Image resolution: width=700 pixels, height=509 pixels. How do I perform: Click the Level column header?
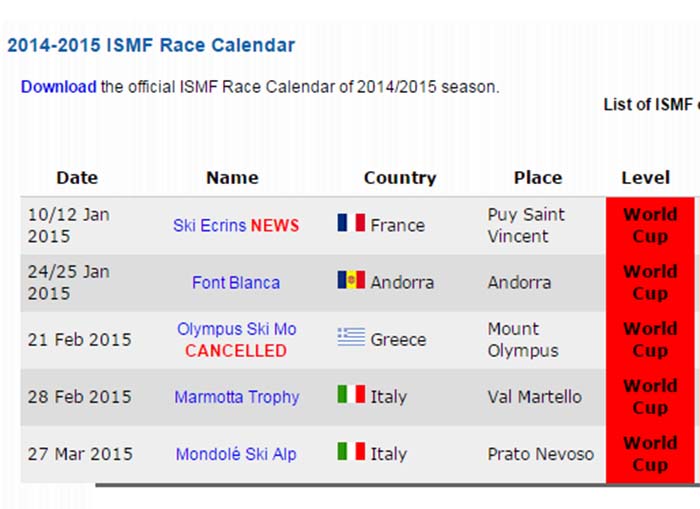(645, 178)
